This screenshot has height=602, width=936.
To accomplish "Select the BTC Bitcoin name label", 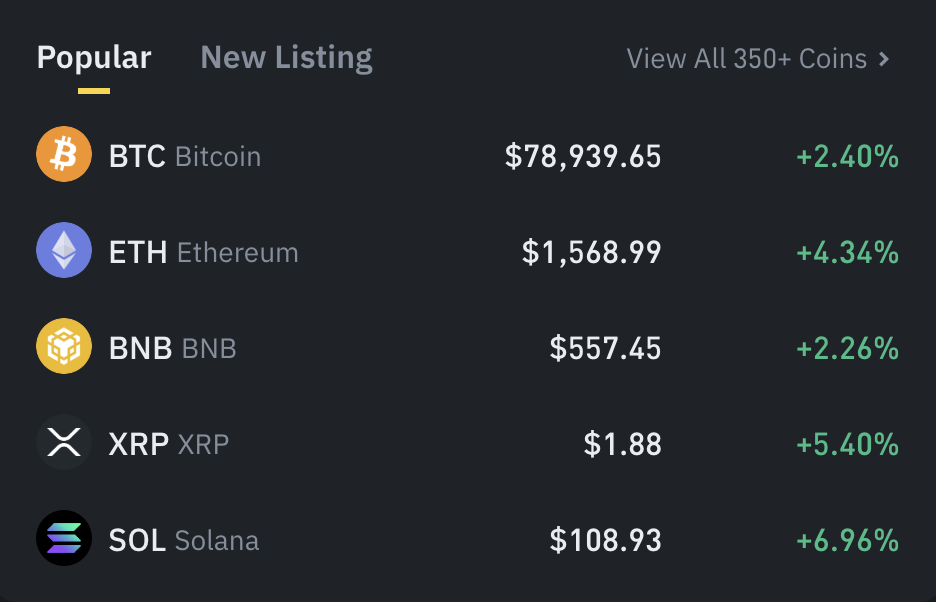I will tap(185, 156).
